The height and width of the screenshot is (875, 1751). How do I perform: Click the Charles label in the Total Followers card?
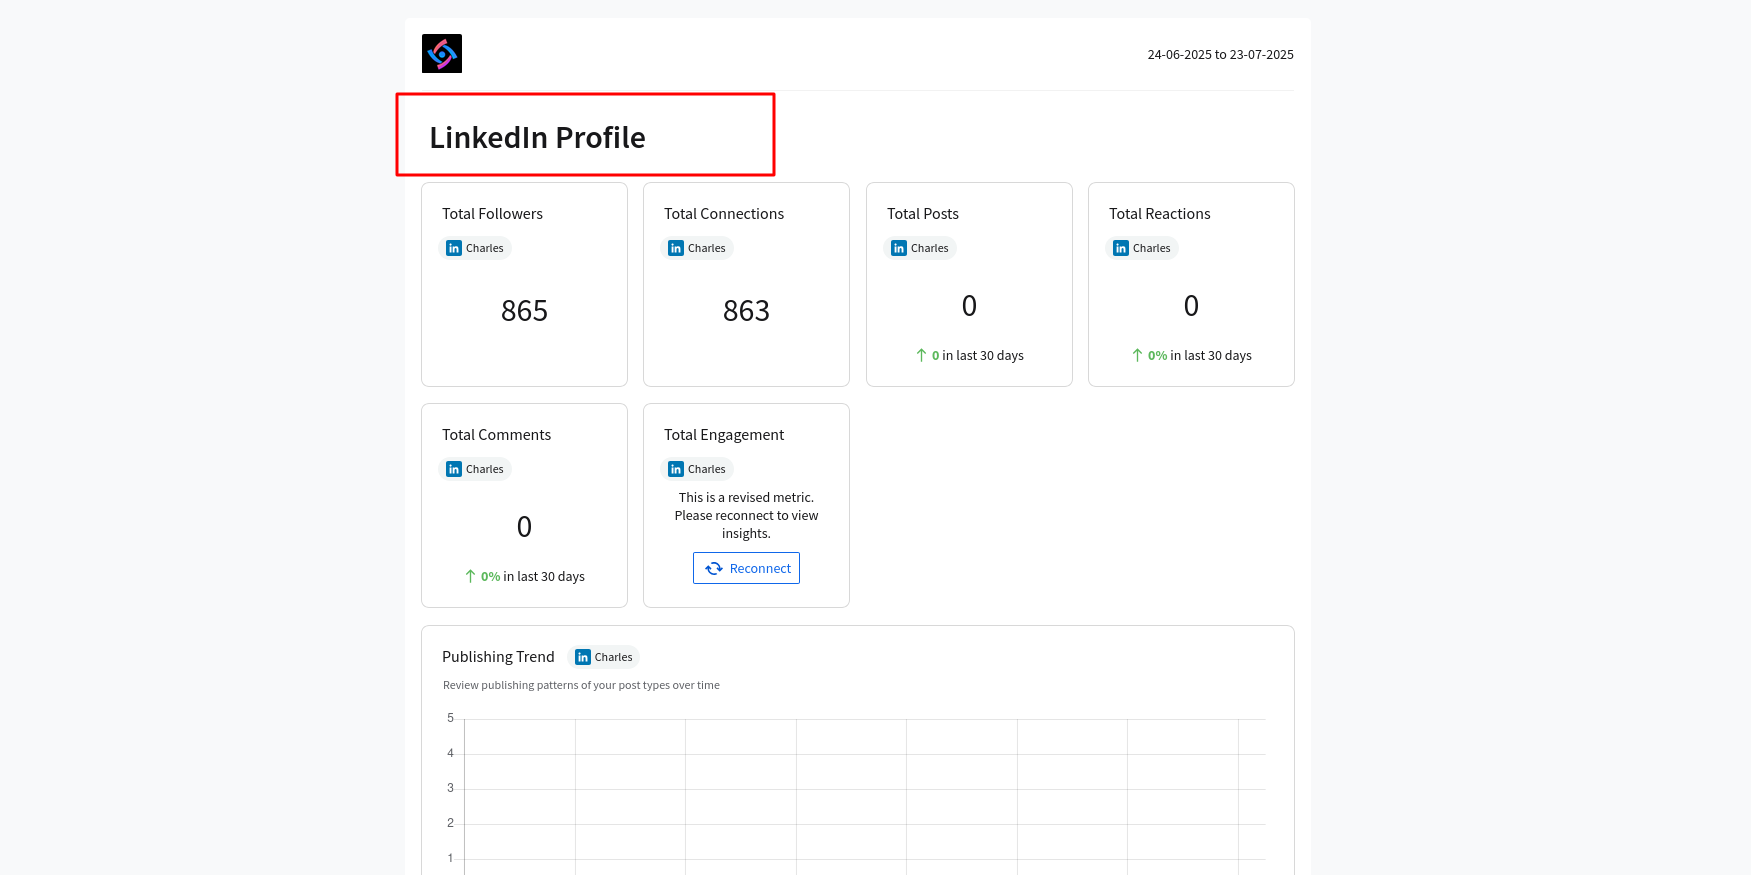[x=485, y=248]
